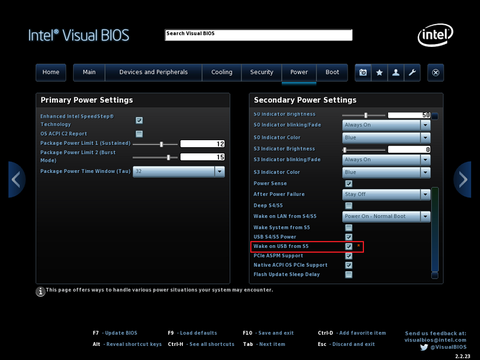Open Wake on LAN from S4/S5 dropdown
The height and width of the screenshot is (360, 480).
(386, 216)
